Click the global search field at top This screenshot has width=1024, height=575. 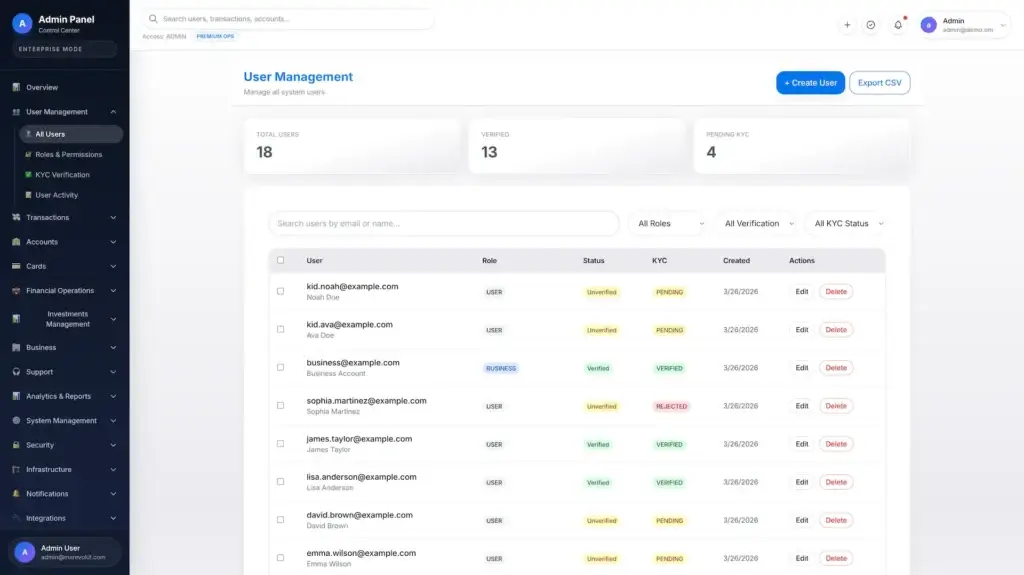[288, 19]
